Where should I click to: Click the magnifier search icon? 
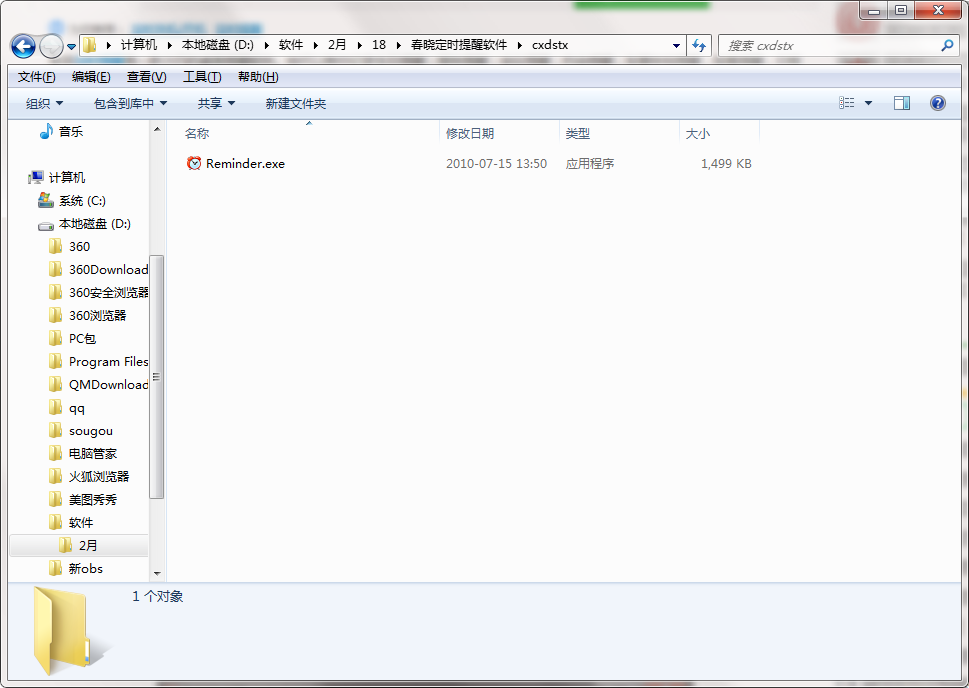pyautogui.click(x=947, y=45)
